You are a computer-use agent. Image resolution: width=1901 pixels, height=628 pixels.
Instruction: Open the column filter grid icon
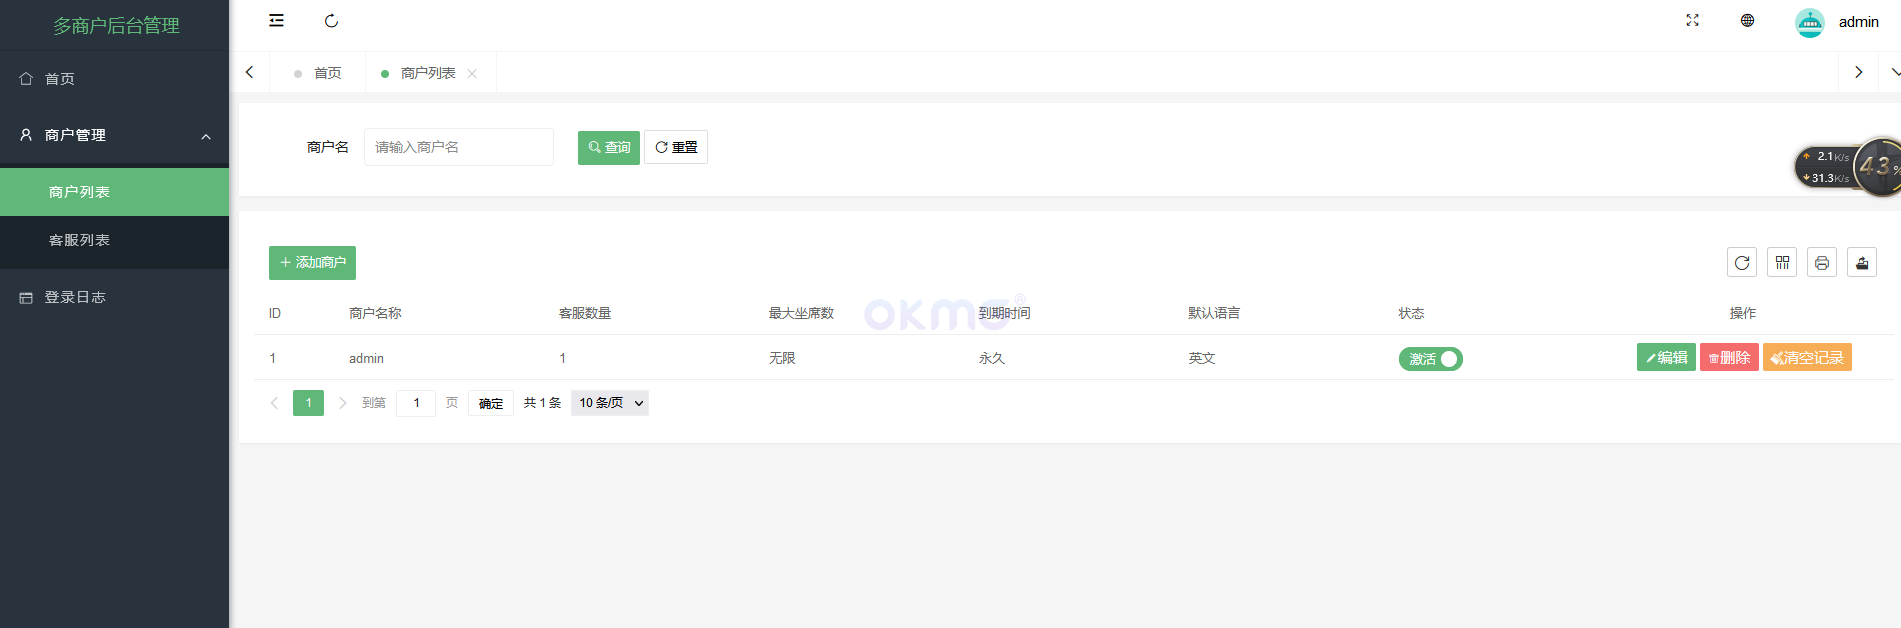[x=1781, y=263]
